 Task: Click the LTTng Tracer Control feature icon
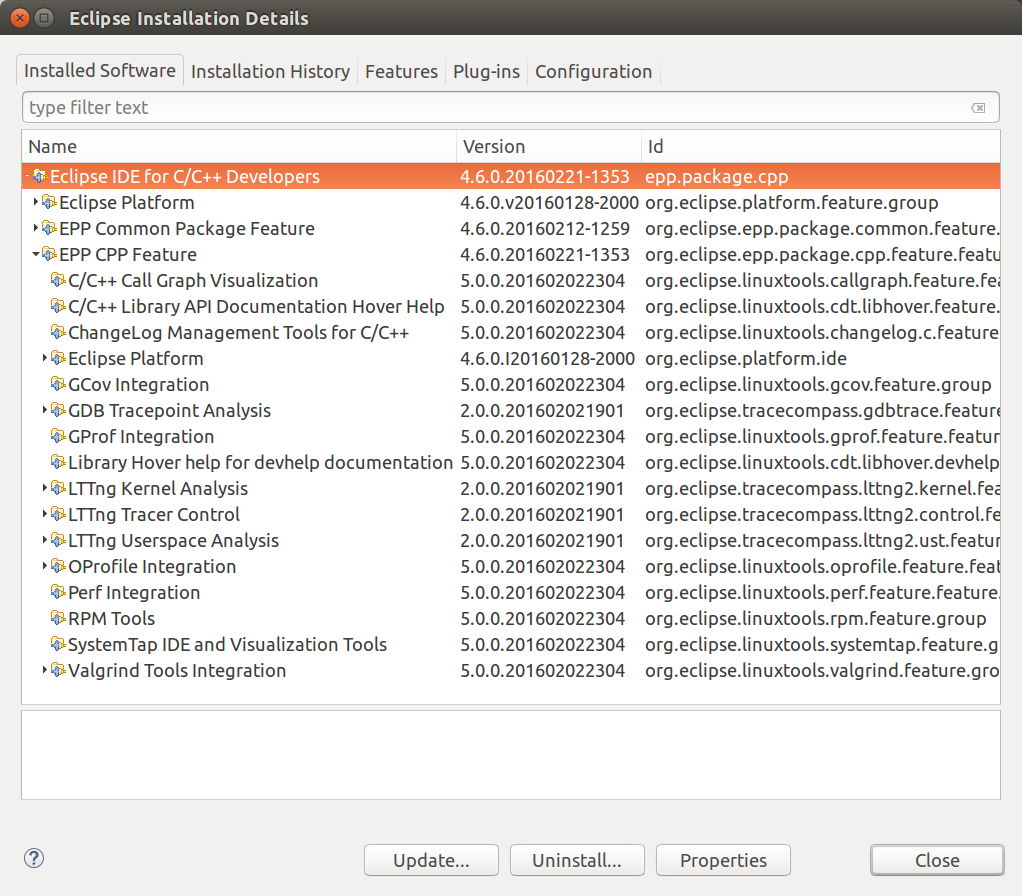click(x=59, y=514)
